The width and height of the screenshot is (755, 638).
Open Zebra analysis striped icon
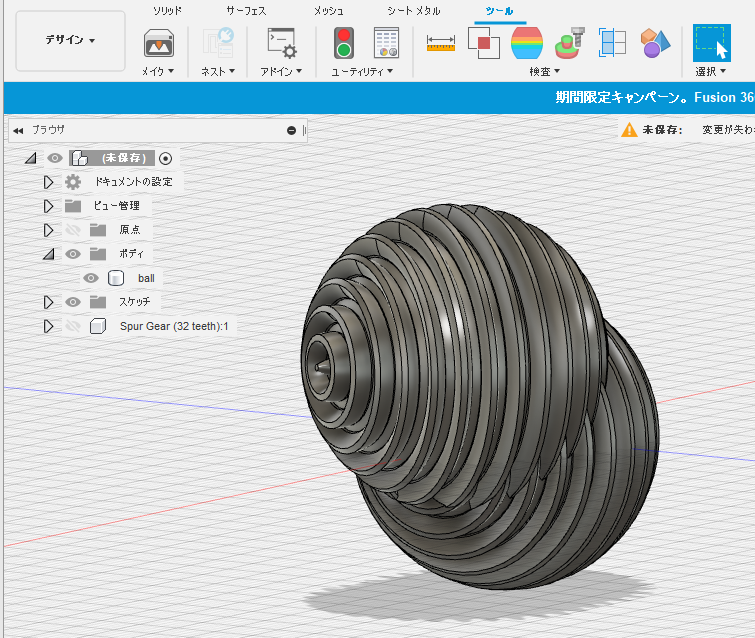click(x=527, y=43)
